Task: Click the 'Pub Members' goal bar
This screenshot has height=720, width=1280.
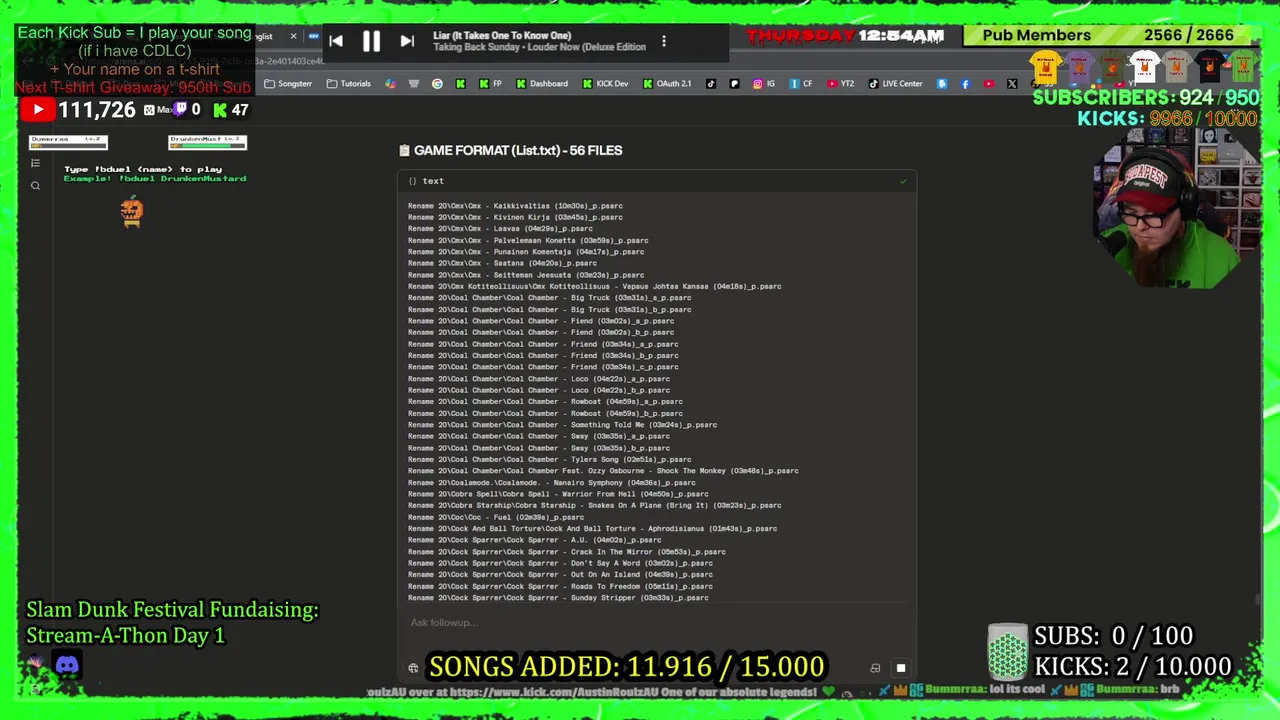Action: point(1112,35)
